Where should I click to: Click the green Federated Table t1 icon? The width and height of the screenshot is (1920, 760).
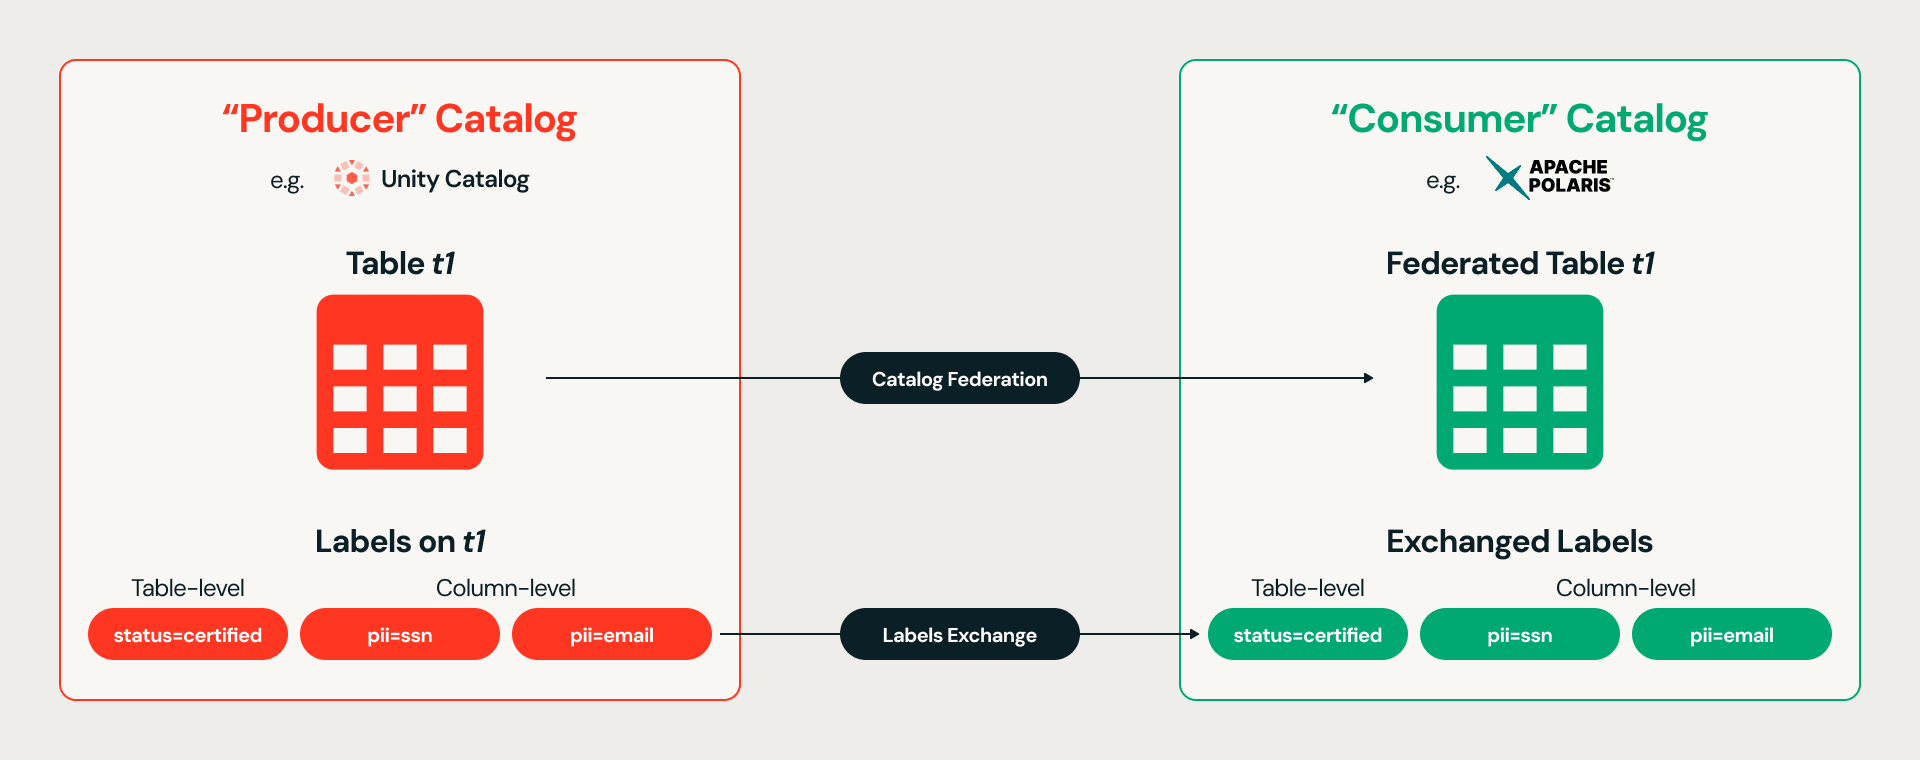tap(1520, 382)
